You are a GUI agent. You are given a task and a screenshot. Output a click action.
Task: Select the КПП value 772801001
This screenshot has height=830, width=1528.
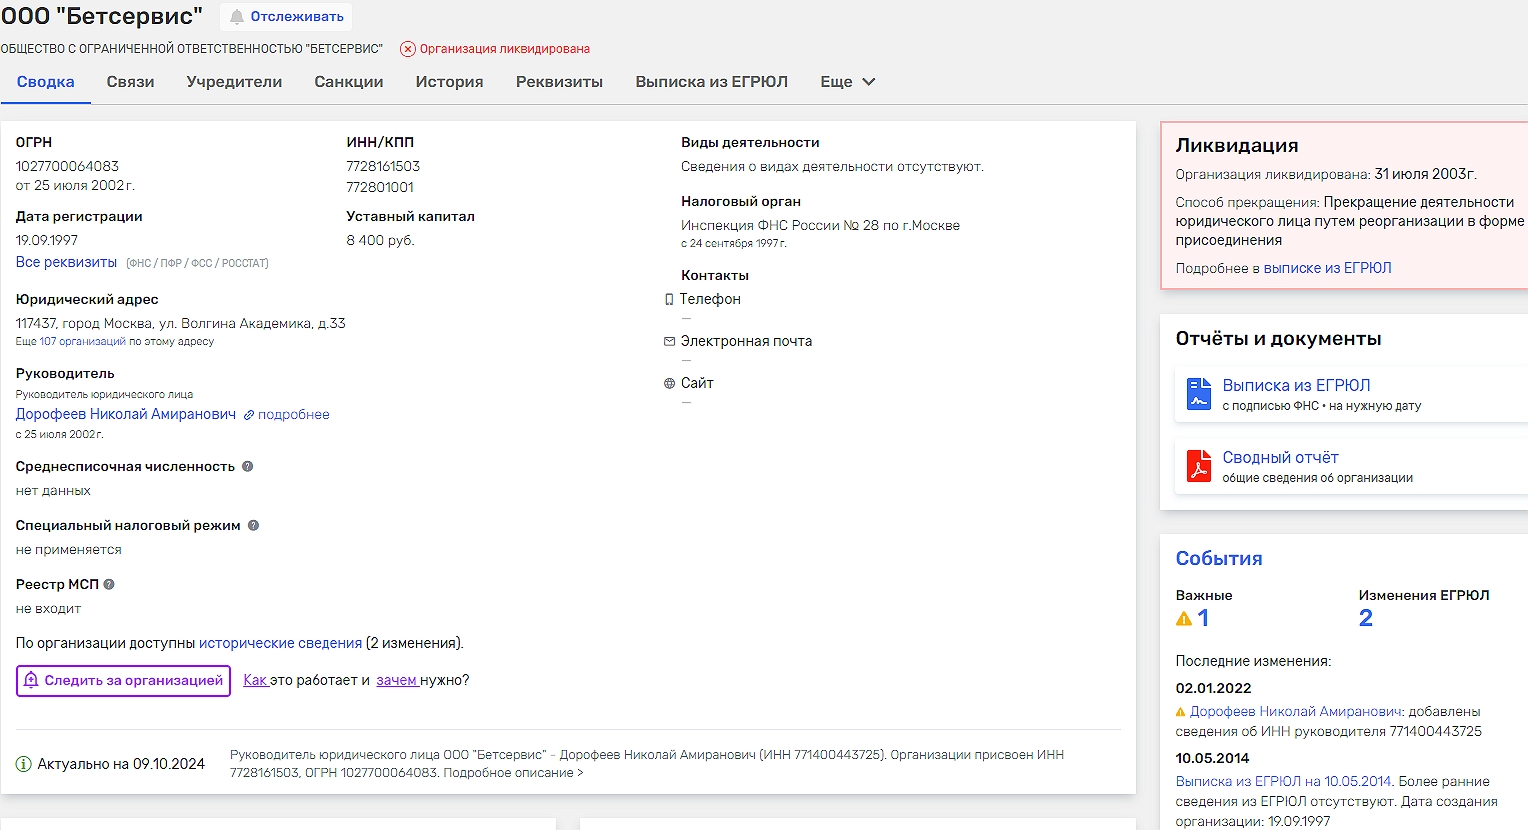tap(380, 187)
